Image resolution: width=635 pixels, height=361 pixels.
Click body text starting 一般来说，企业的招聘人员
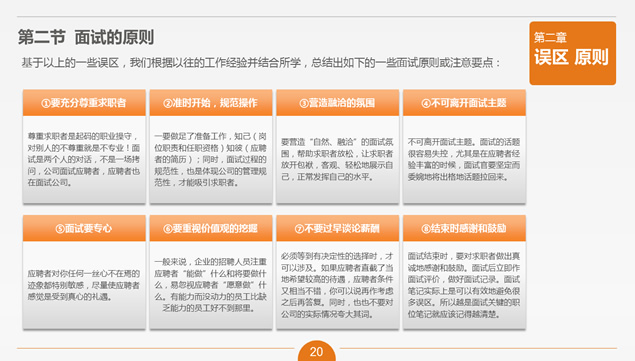pyautogui.click(x=211, y=285)
